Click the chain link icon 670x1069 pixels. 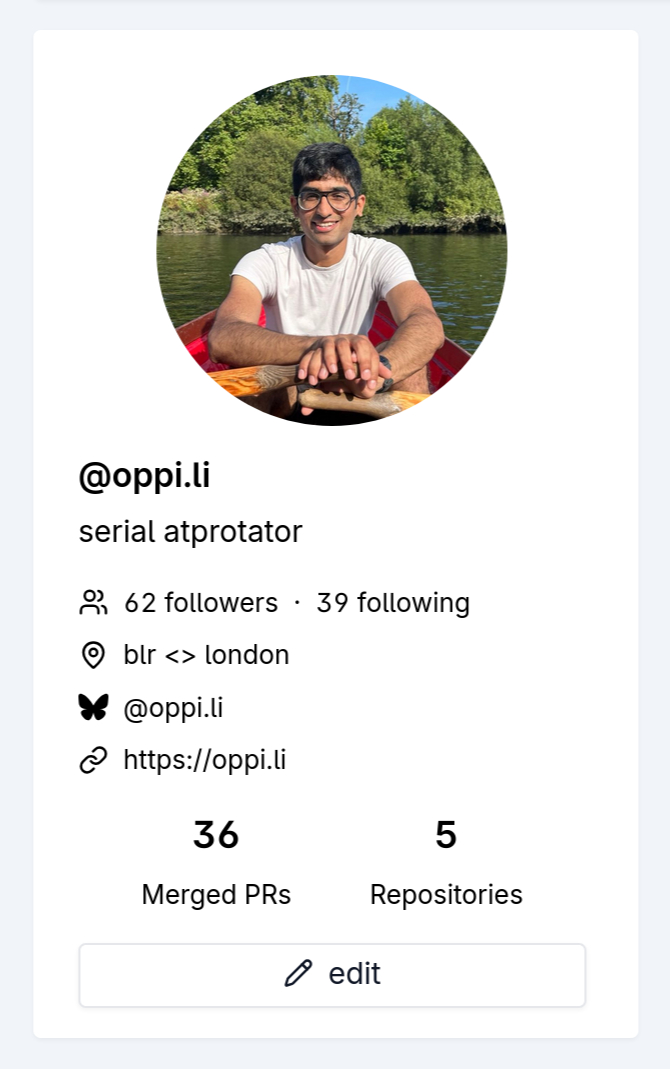(x=93, y=761)
